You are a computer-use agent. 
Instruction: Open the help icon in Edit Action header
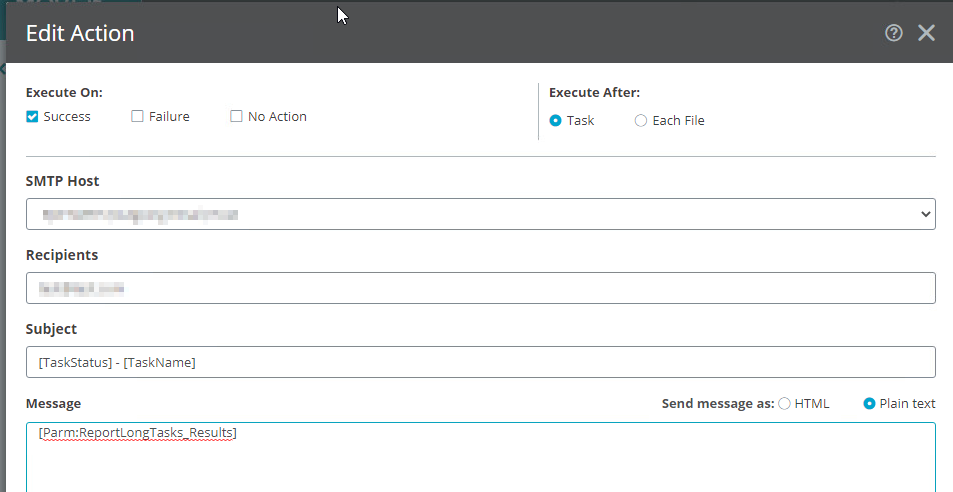tap(894, 33)
